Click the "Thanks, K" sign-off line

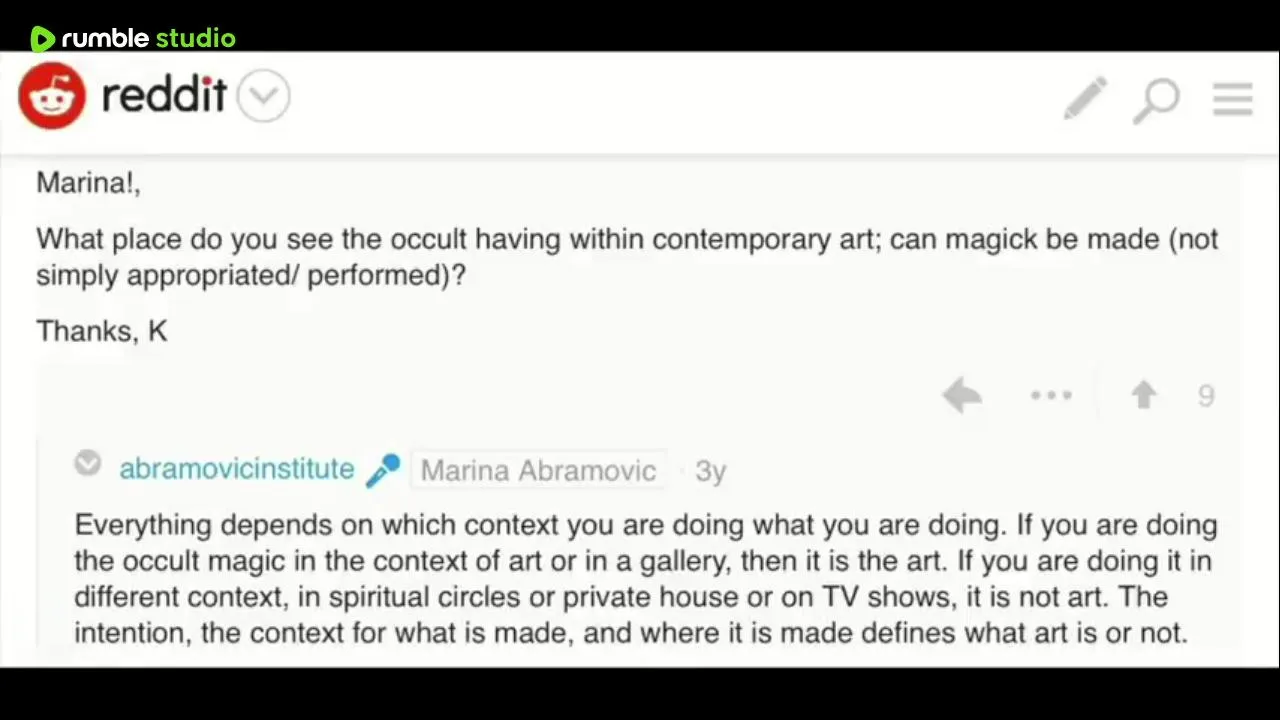(x=102, y=331)
